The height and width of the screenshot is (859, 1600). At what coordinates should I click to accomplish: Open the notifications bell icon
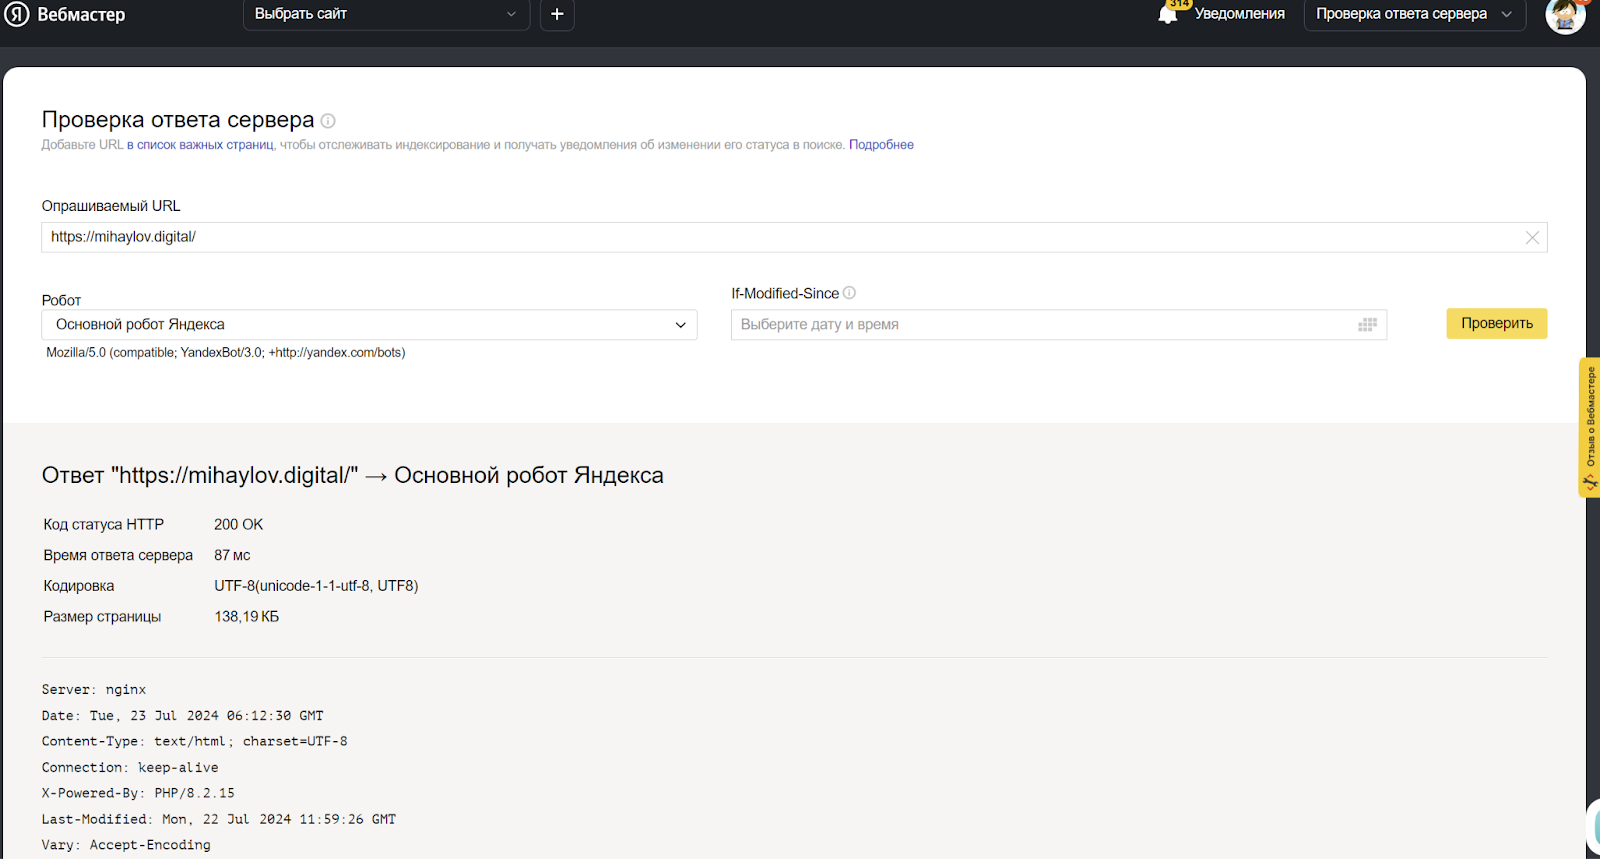coord(1168,14)
